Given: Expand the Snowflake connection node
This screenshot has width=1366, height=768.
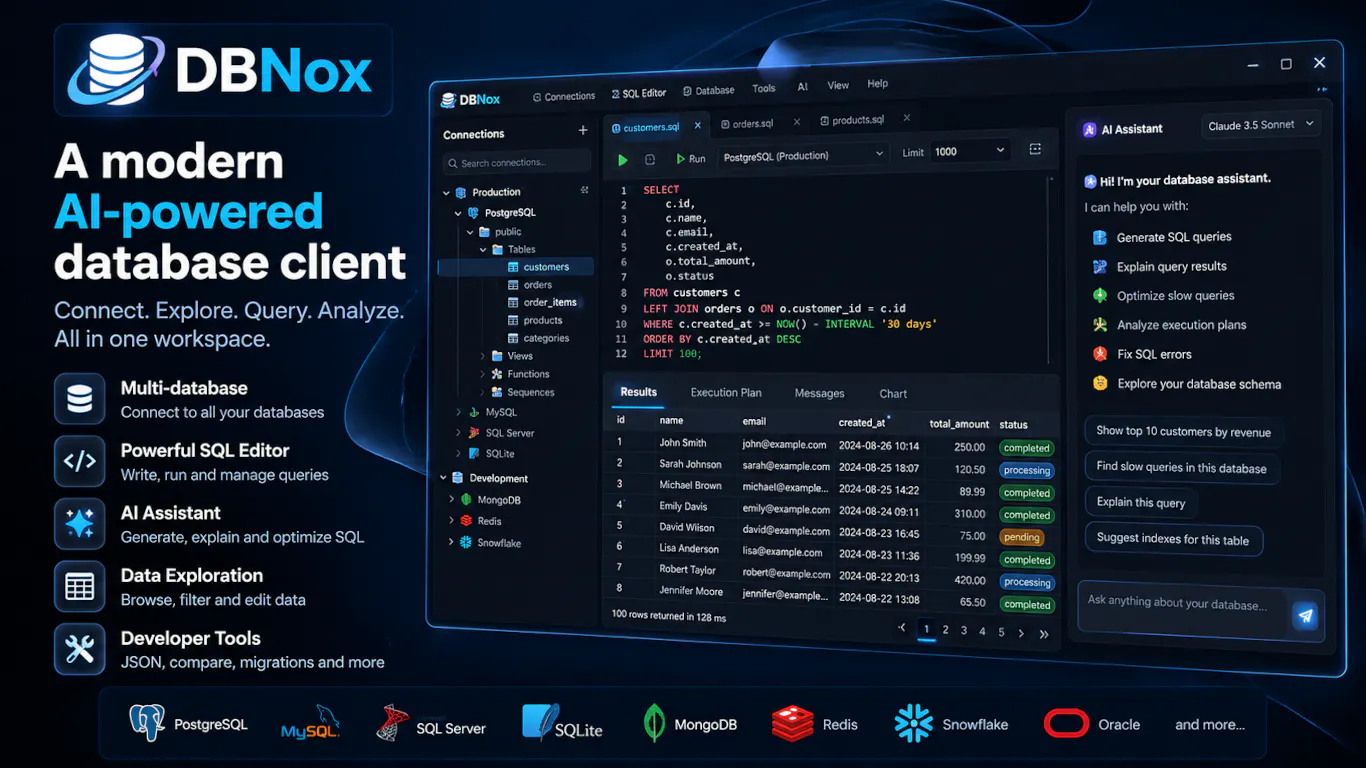Looking at the screenshot, I should (x=451, y=542).
